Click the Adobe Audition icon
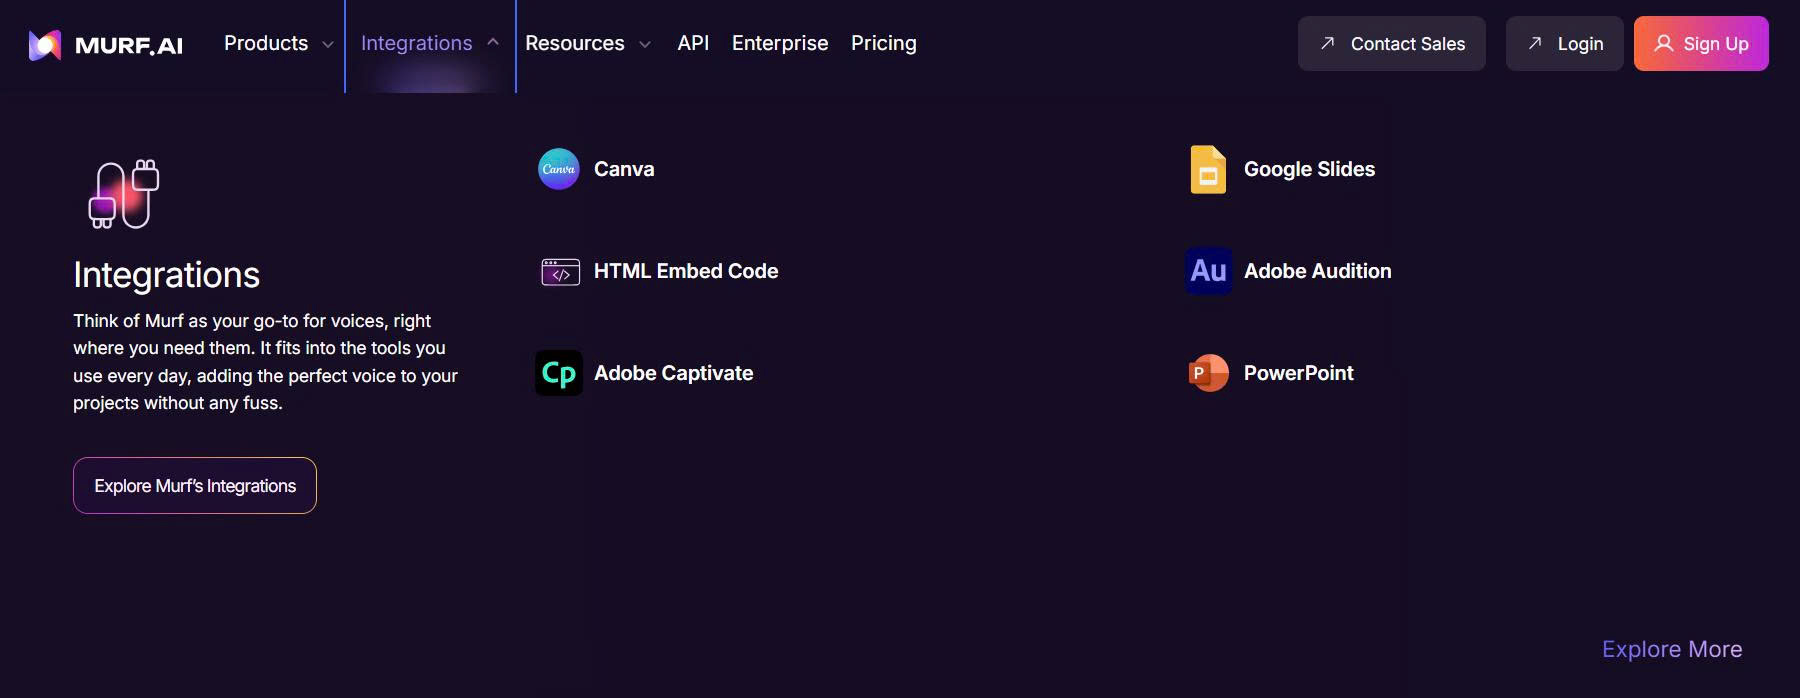 coord(1208,271)
